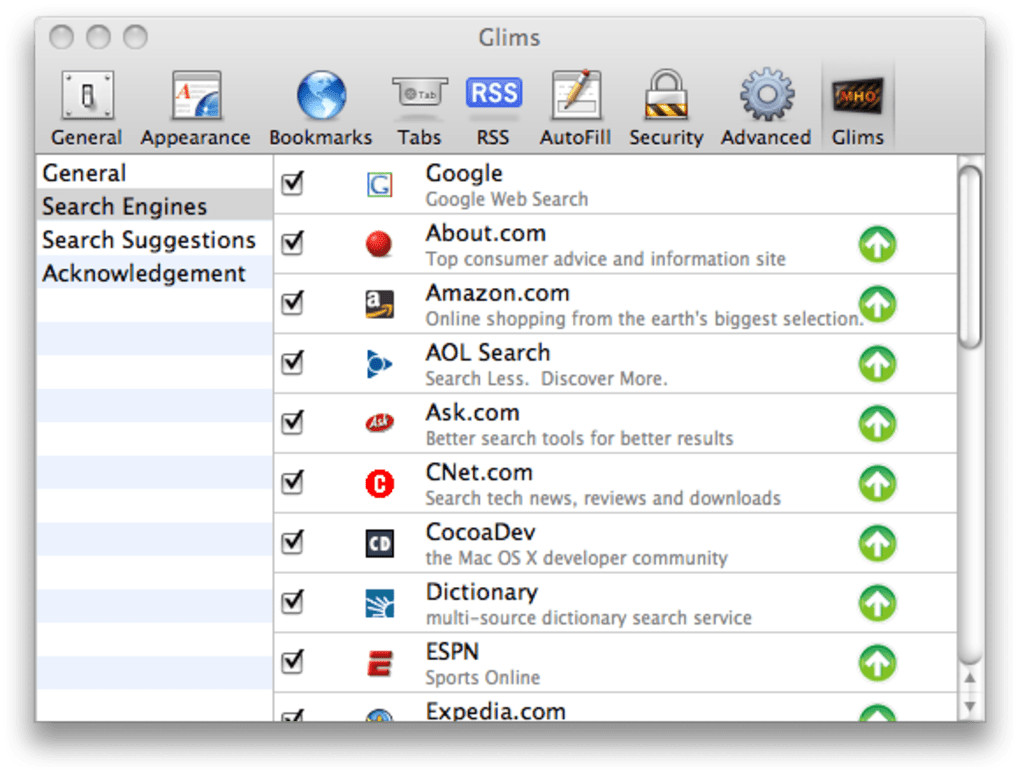Click the Ask.com logo icon
1020x774 pixels.
(x=379, y=423)
